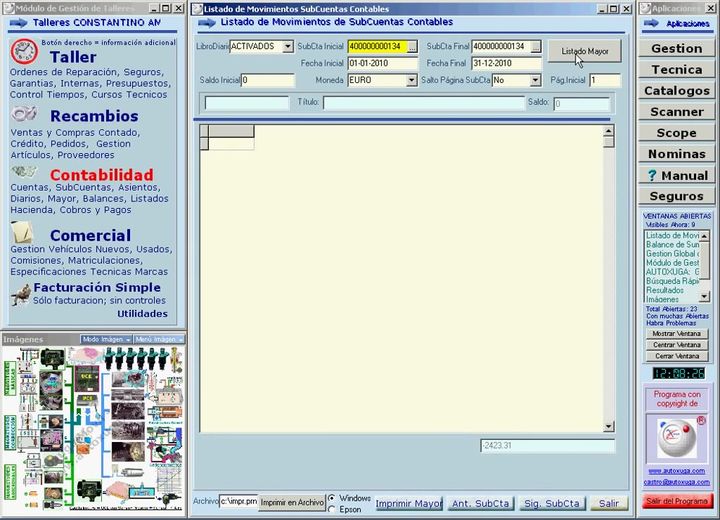This screenshot has width=720, height=520.
Task: Click Scope application button
Action: [676, 133]
